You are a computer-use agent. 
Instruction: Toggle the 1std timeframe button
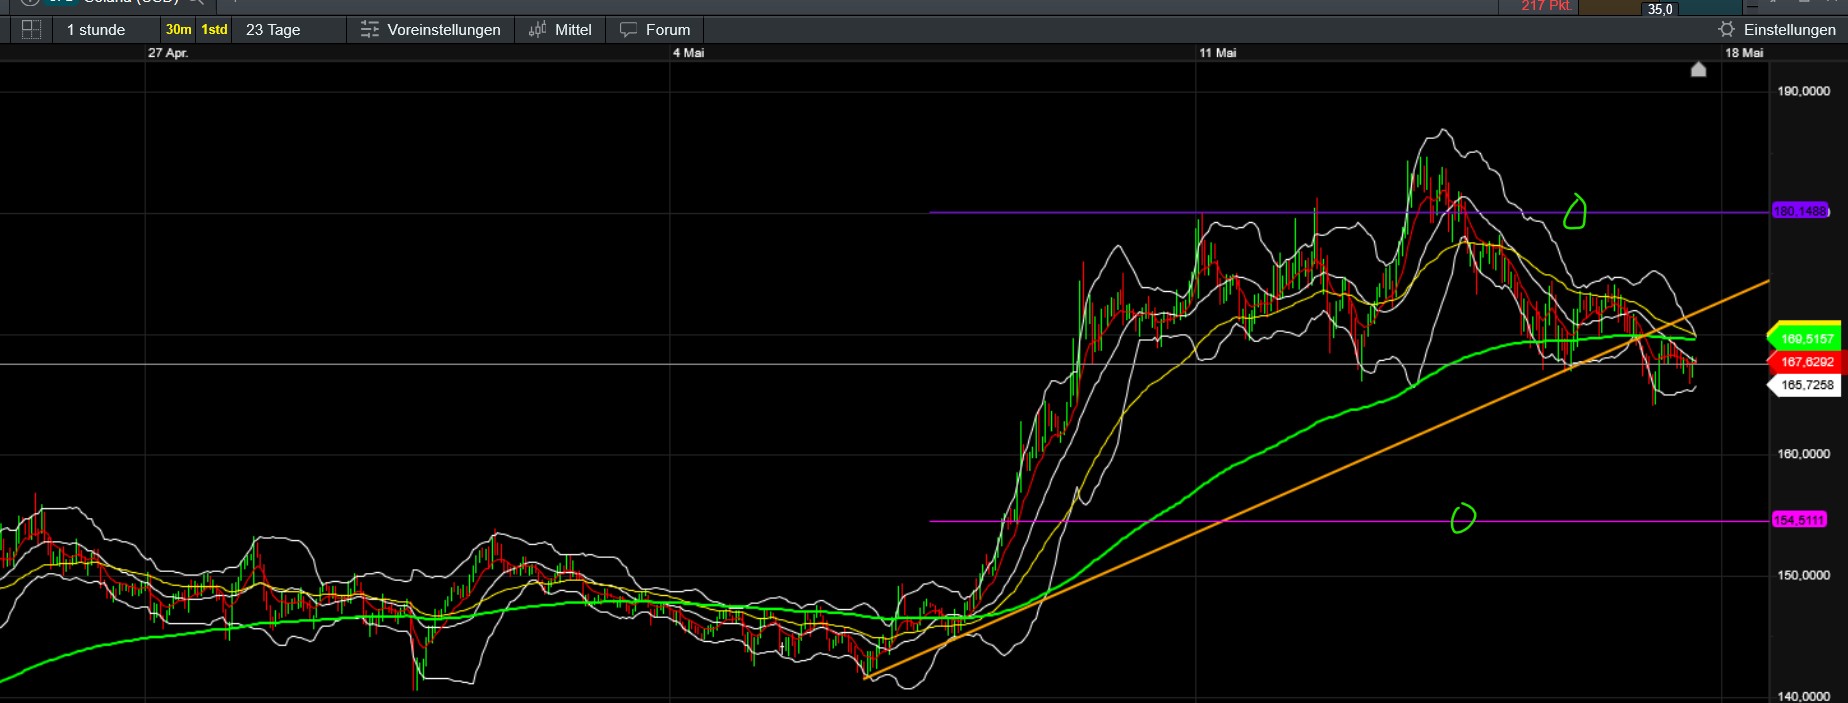(x=214, y=30)
